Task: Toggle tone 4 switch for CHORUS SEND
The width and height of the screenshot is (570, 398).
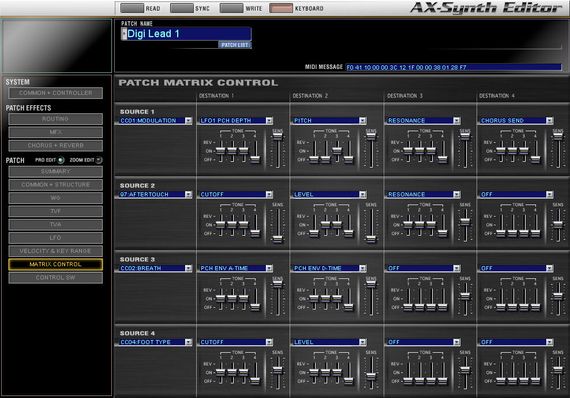Action: point(535,159)
